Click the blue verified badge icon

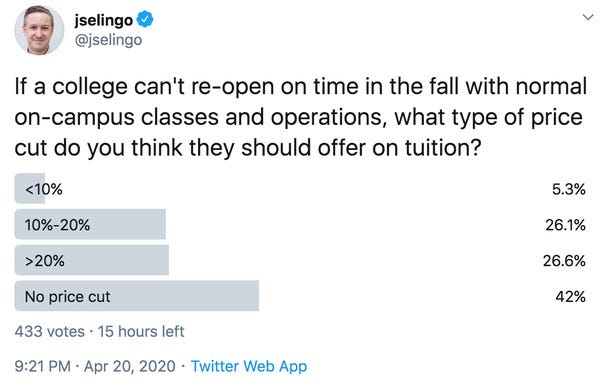coord(145,20)
